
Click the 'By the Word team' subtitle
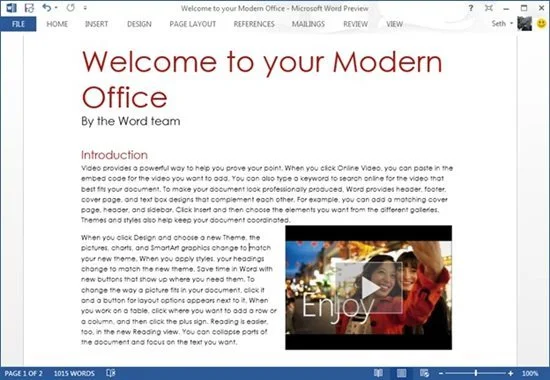(131, 121)
